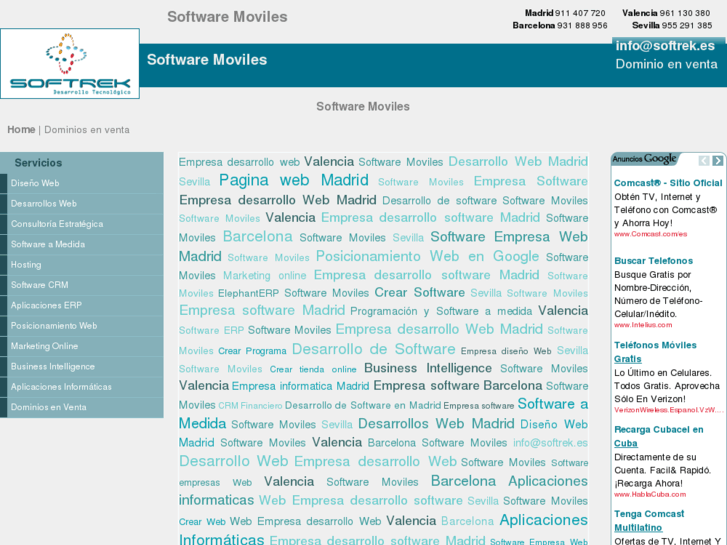Click Crear tienda online tag

(313, 370)
